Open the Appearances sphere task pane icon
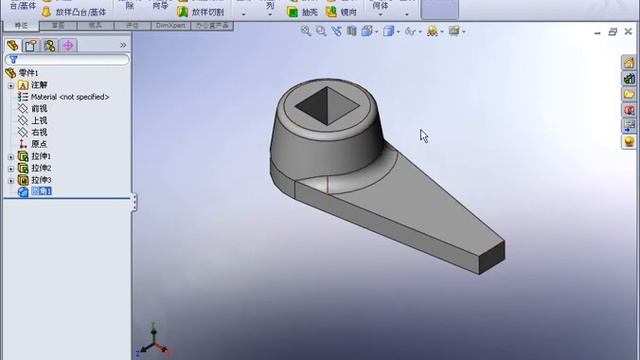 coord(629,142)
